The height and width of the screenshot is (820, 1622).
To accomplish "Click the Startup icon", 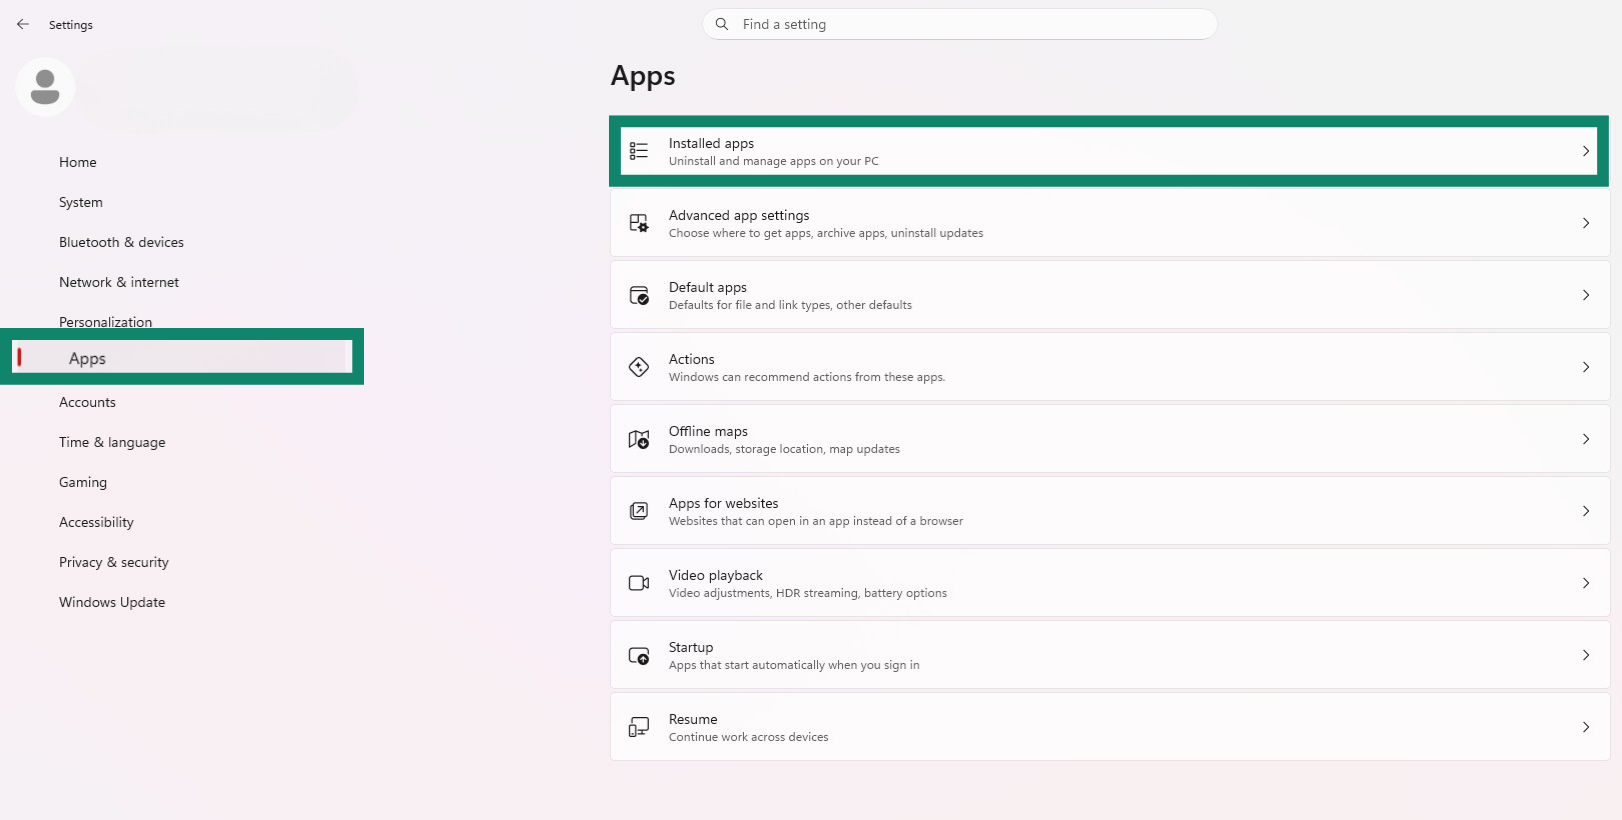I will pos(638,655).
